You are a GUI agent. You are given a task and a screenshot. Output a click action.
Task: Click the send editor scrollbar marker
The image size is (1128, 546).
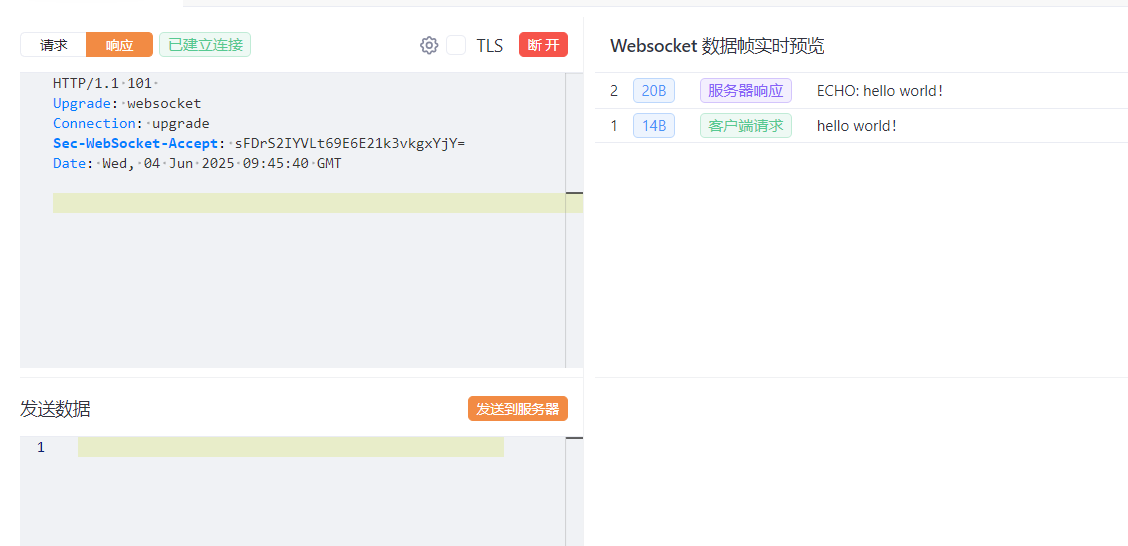click(575, 438)
